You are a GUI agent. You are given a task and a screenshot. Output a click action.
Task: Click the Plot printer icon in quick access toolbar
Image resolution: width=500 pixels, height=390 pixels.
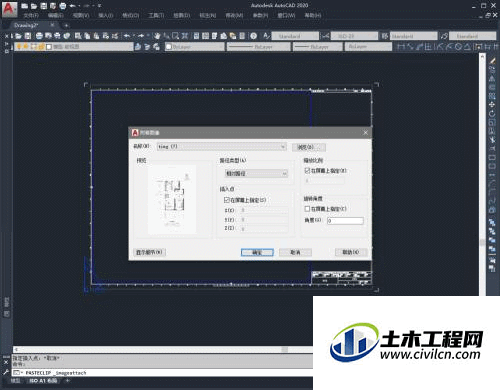coord(63,6)
